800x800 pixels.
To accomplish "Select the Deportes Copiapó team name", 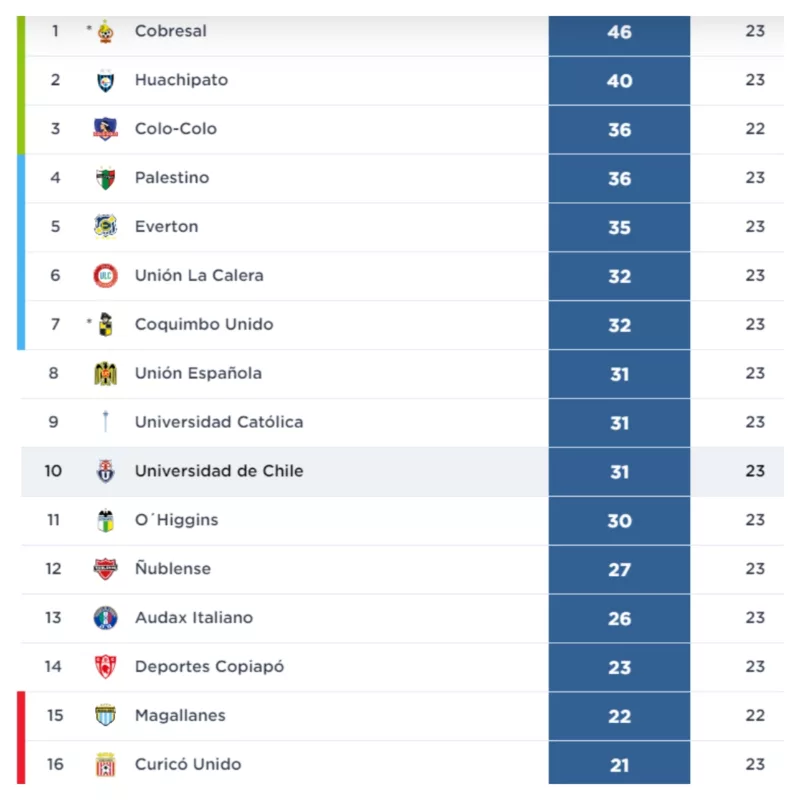I will click(209, 667).
